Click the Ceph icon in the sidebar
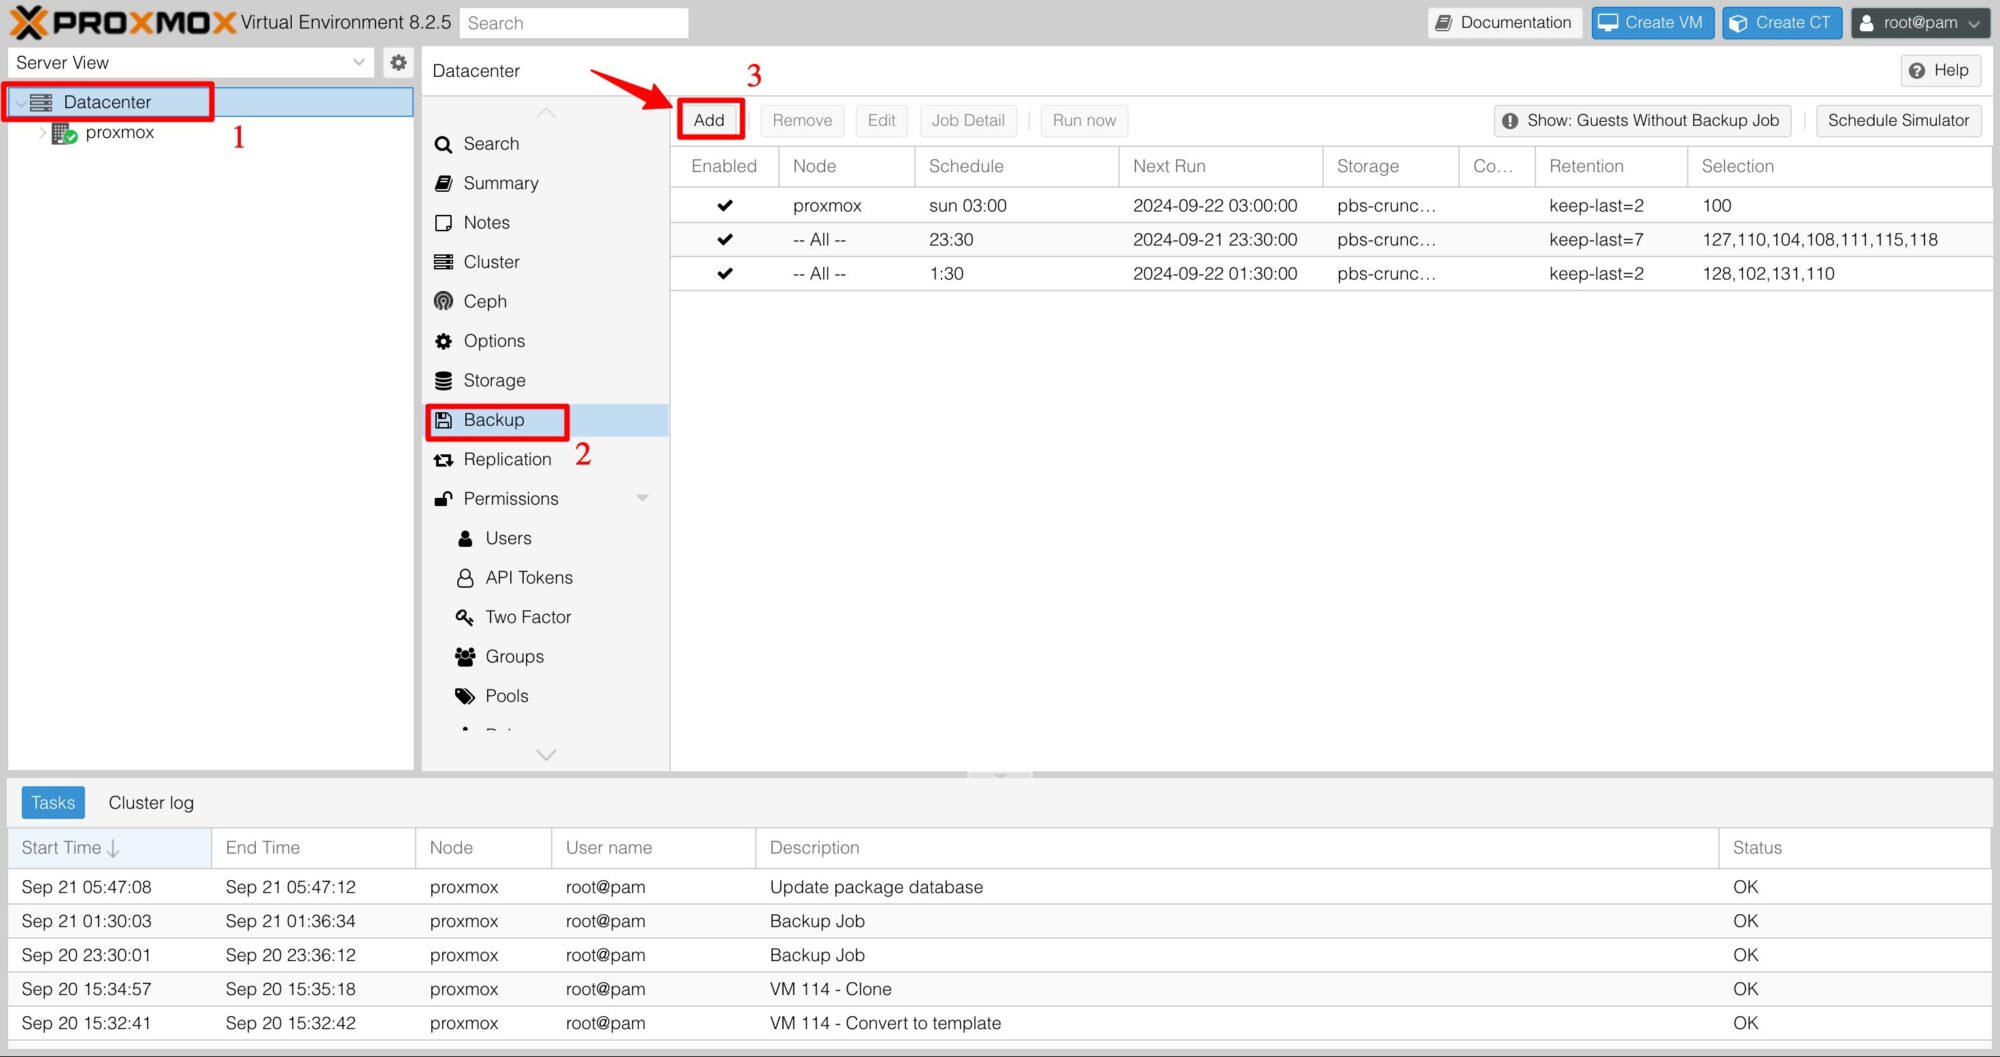This screenshot has height=1057, width=2000. pyautogui.click(x=444, y=301)
